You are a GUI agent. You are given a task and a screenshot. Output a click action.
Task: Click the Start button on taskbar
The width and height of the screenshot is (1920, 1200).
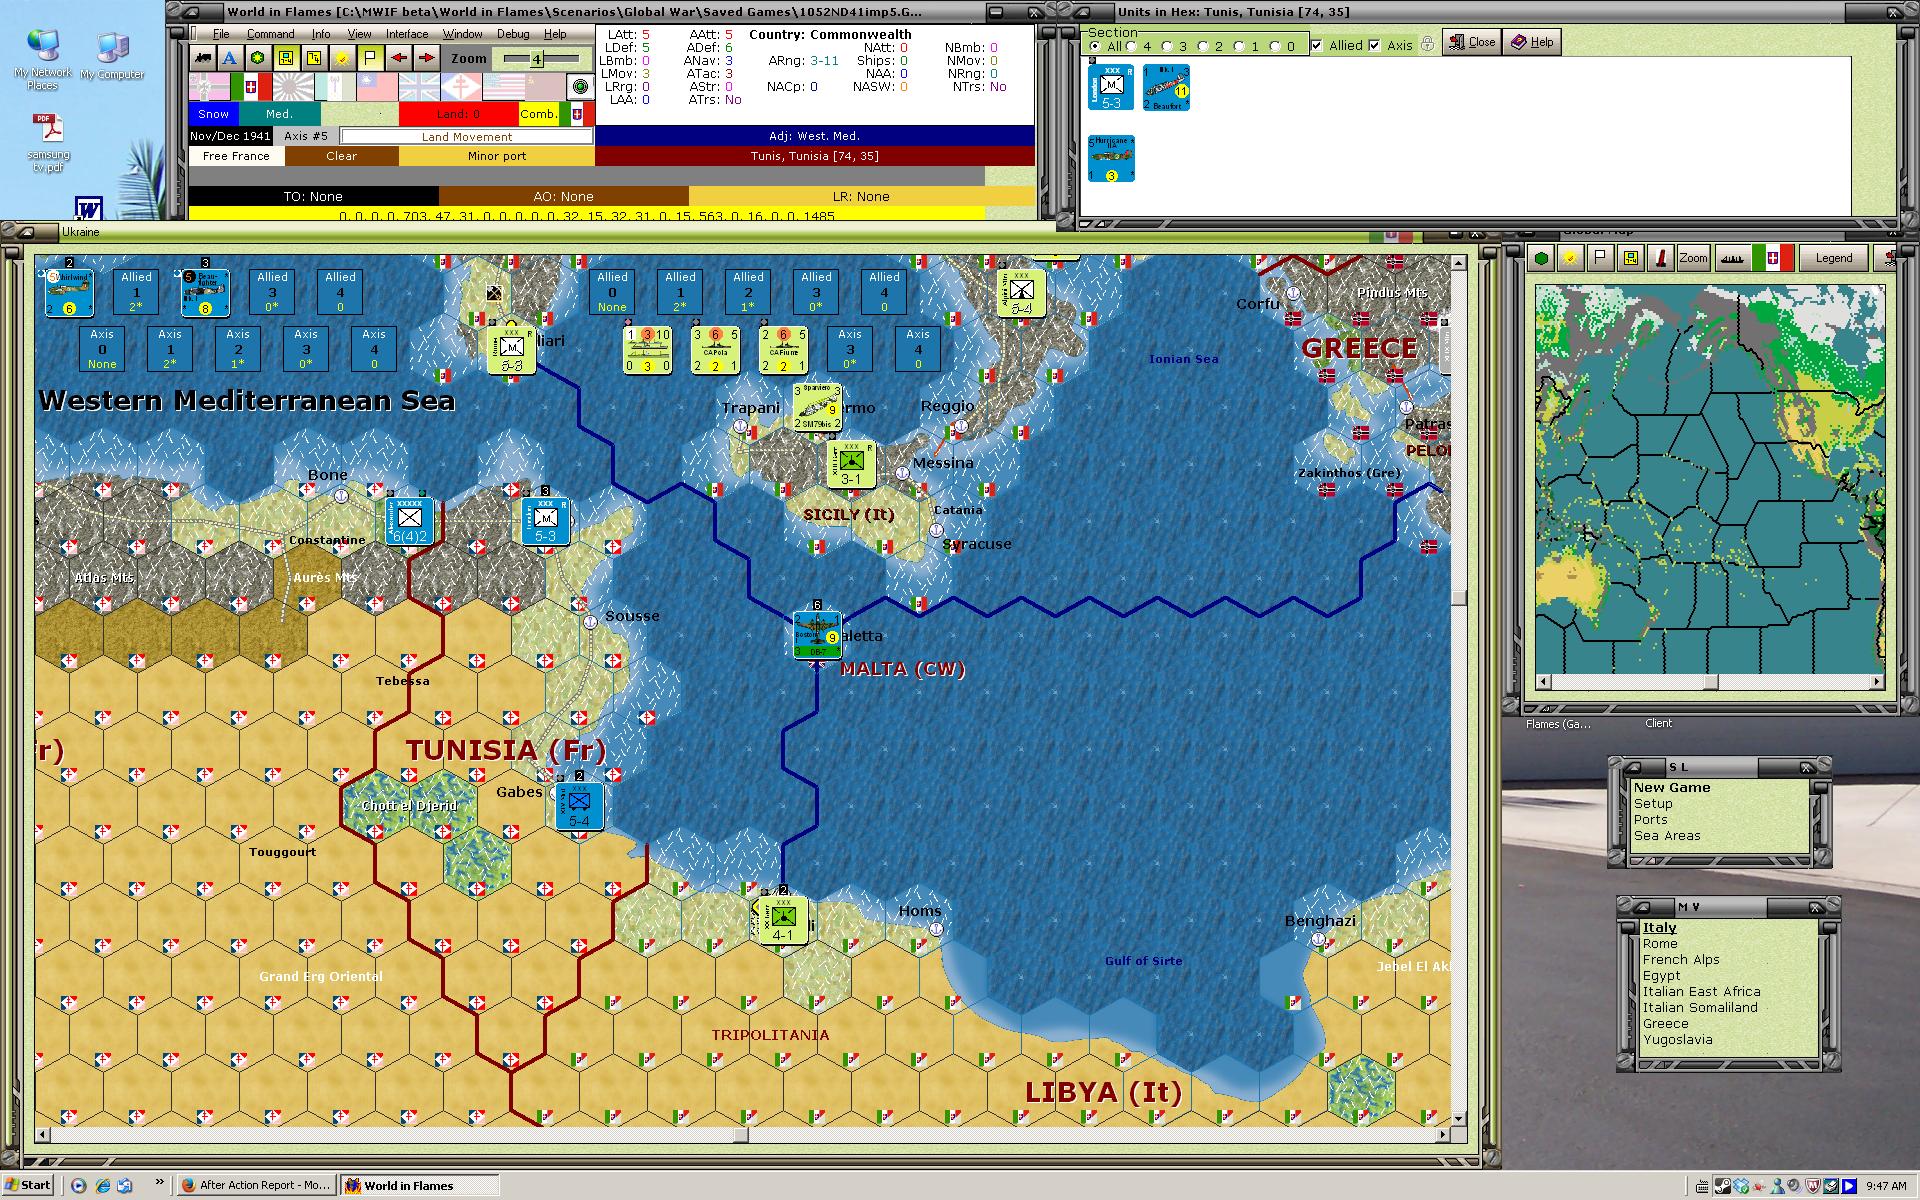click(x=28, y=1185)
